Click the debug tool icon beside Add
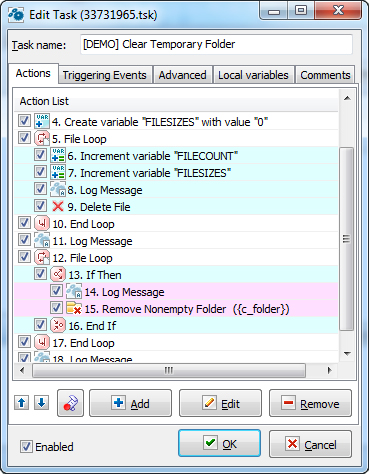Viewport: 369px width, 474px height. coord(70,403)
